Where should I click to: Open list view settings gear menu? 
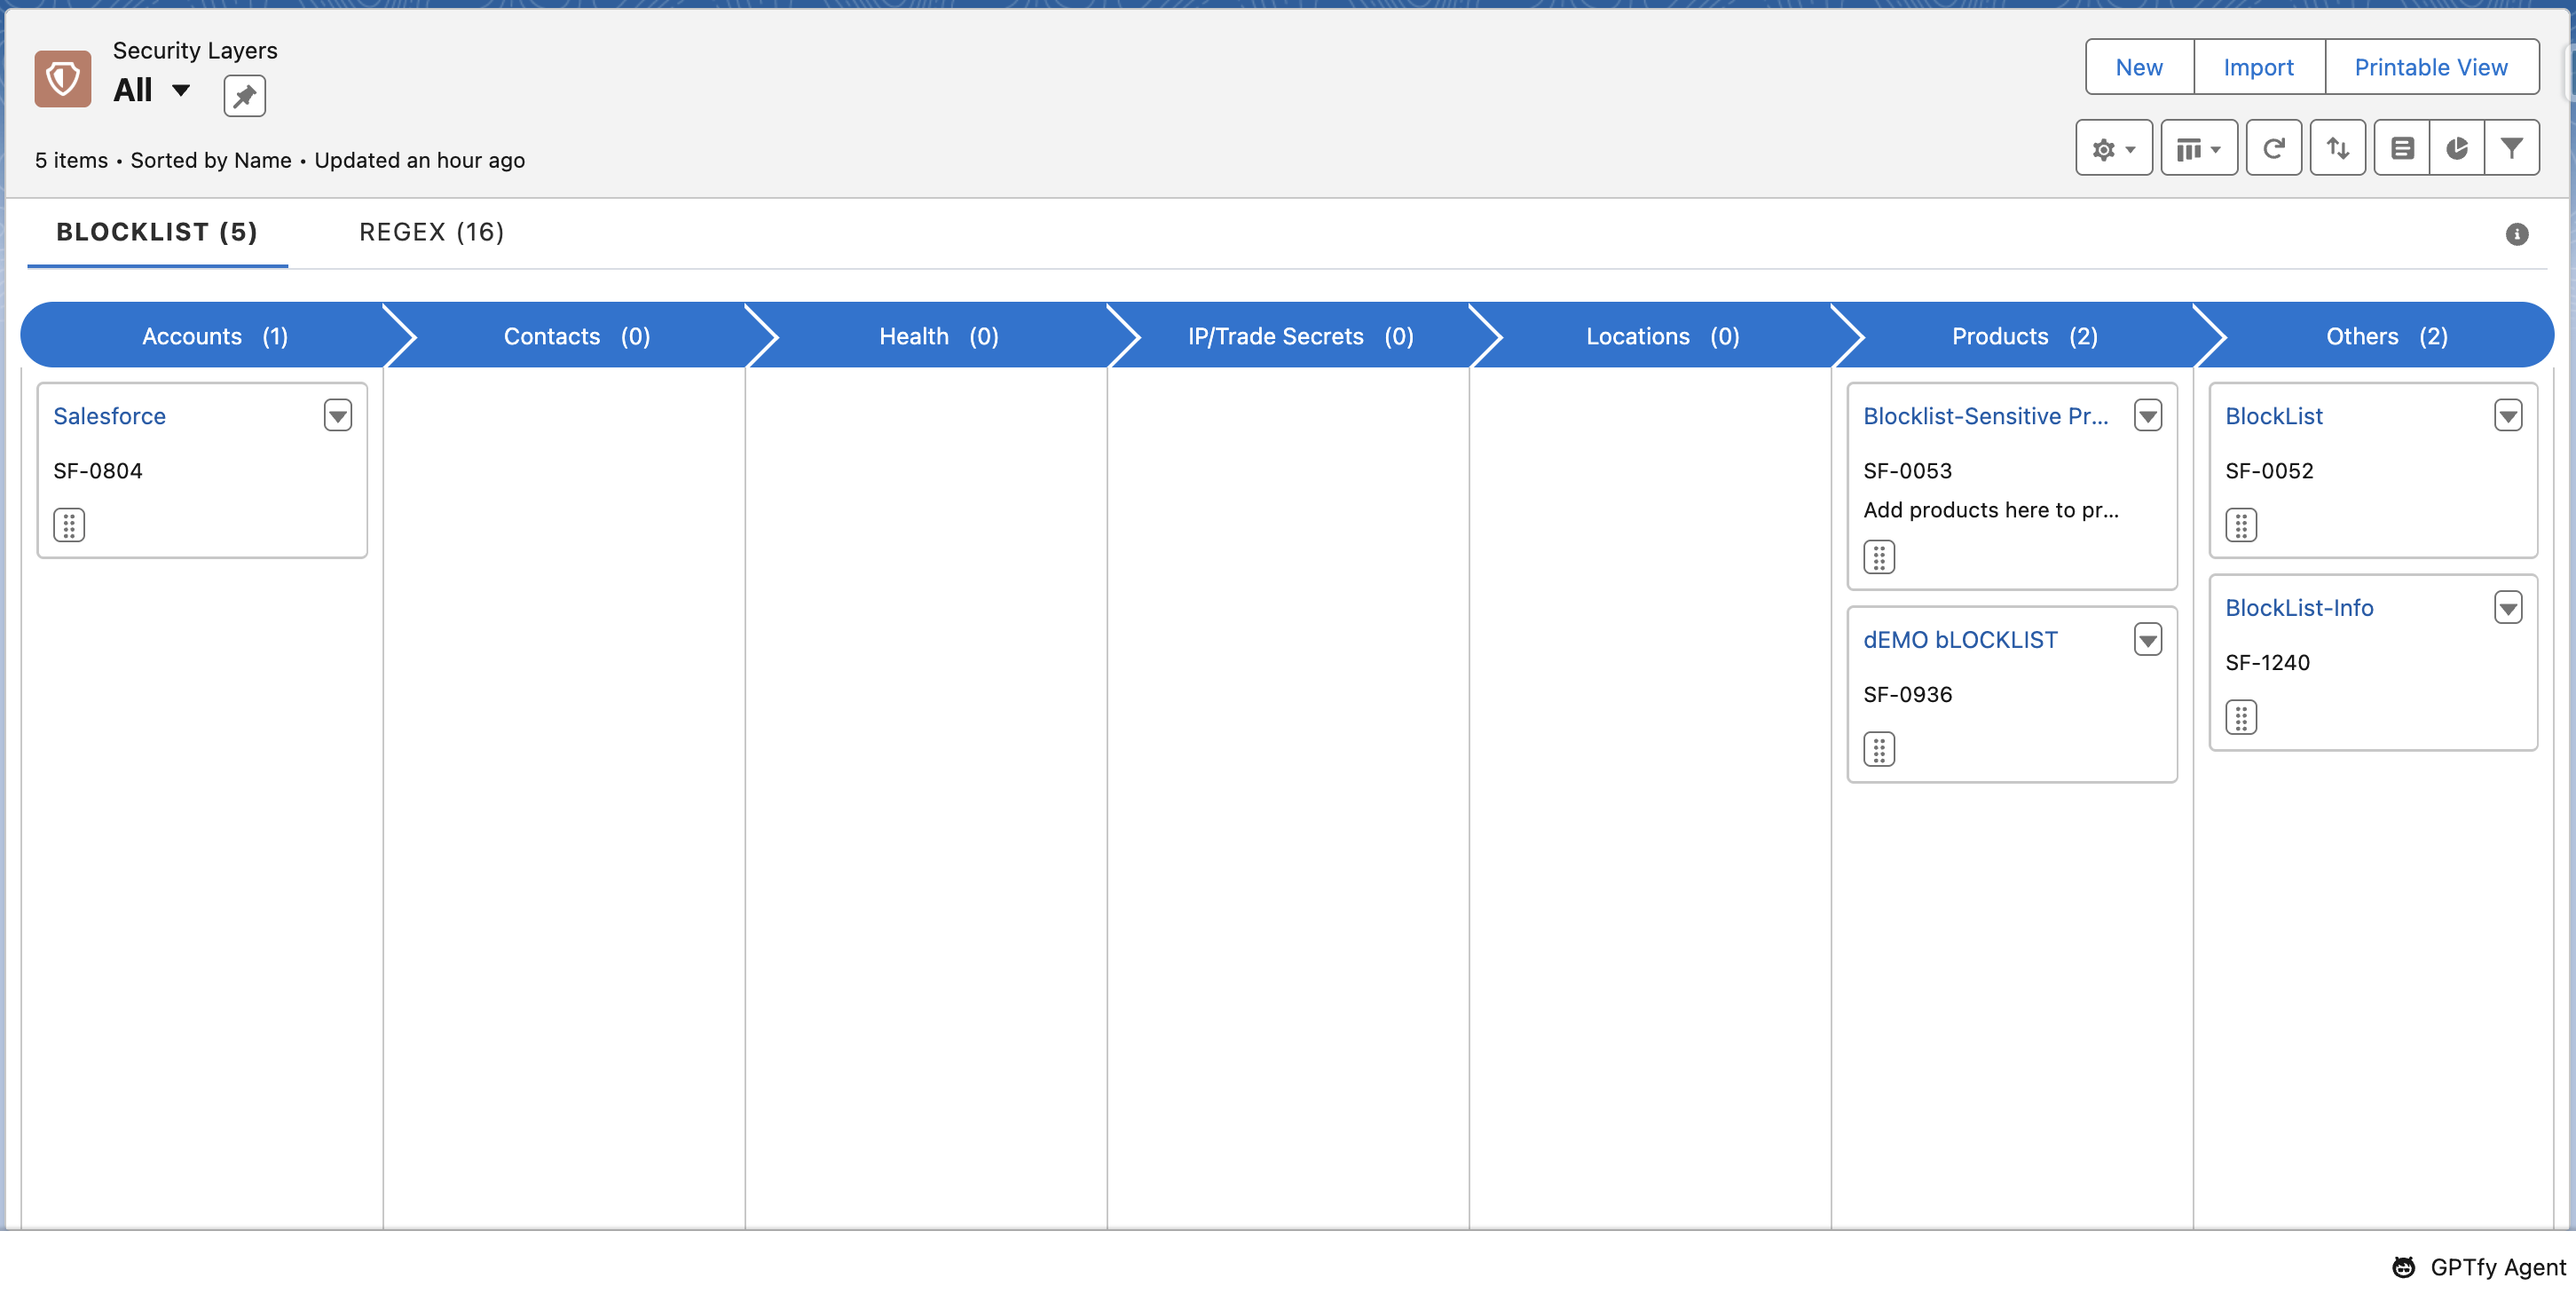tap(2113, 148)
